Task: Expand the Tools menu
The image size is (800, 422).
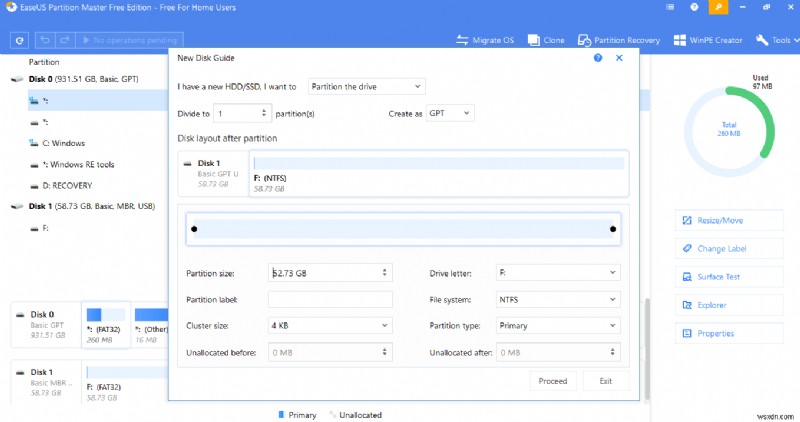Action: (777, 40)
